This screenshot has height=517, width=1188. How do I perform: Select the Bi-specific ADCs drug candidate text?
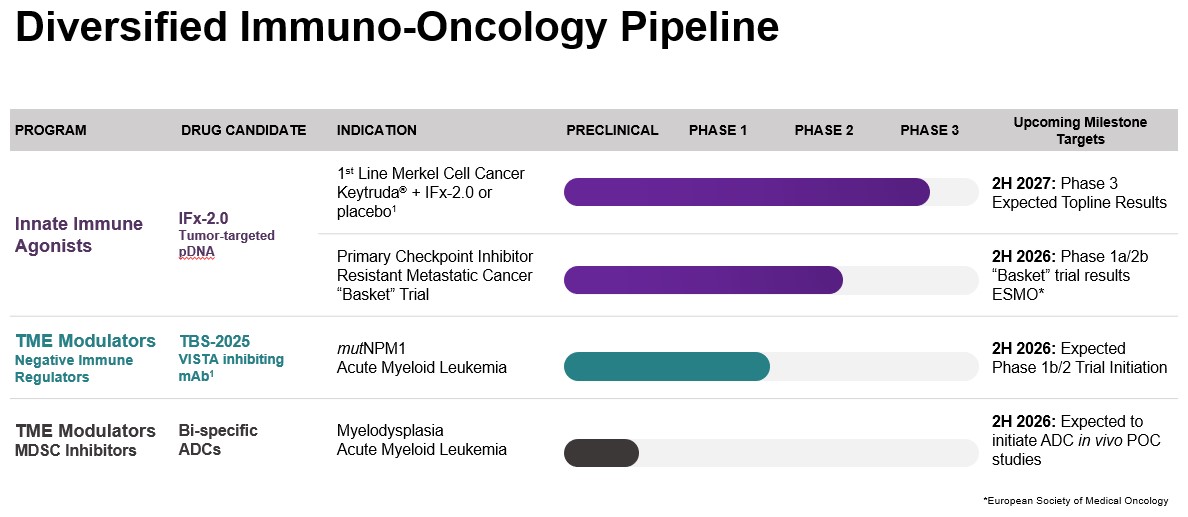point(218,440)
